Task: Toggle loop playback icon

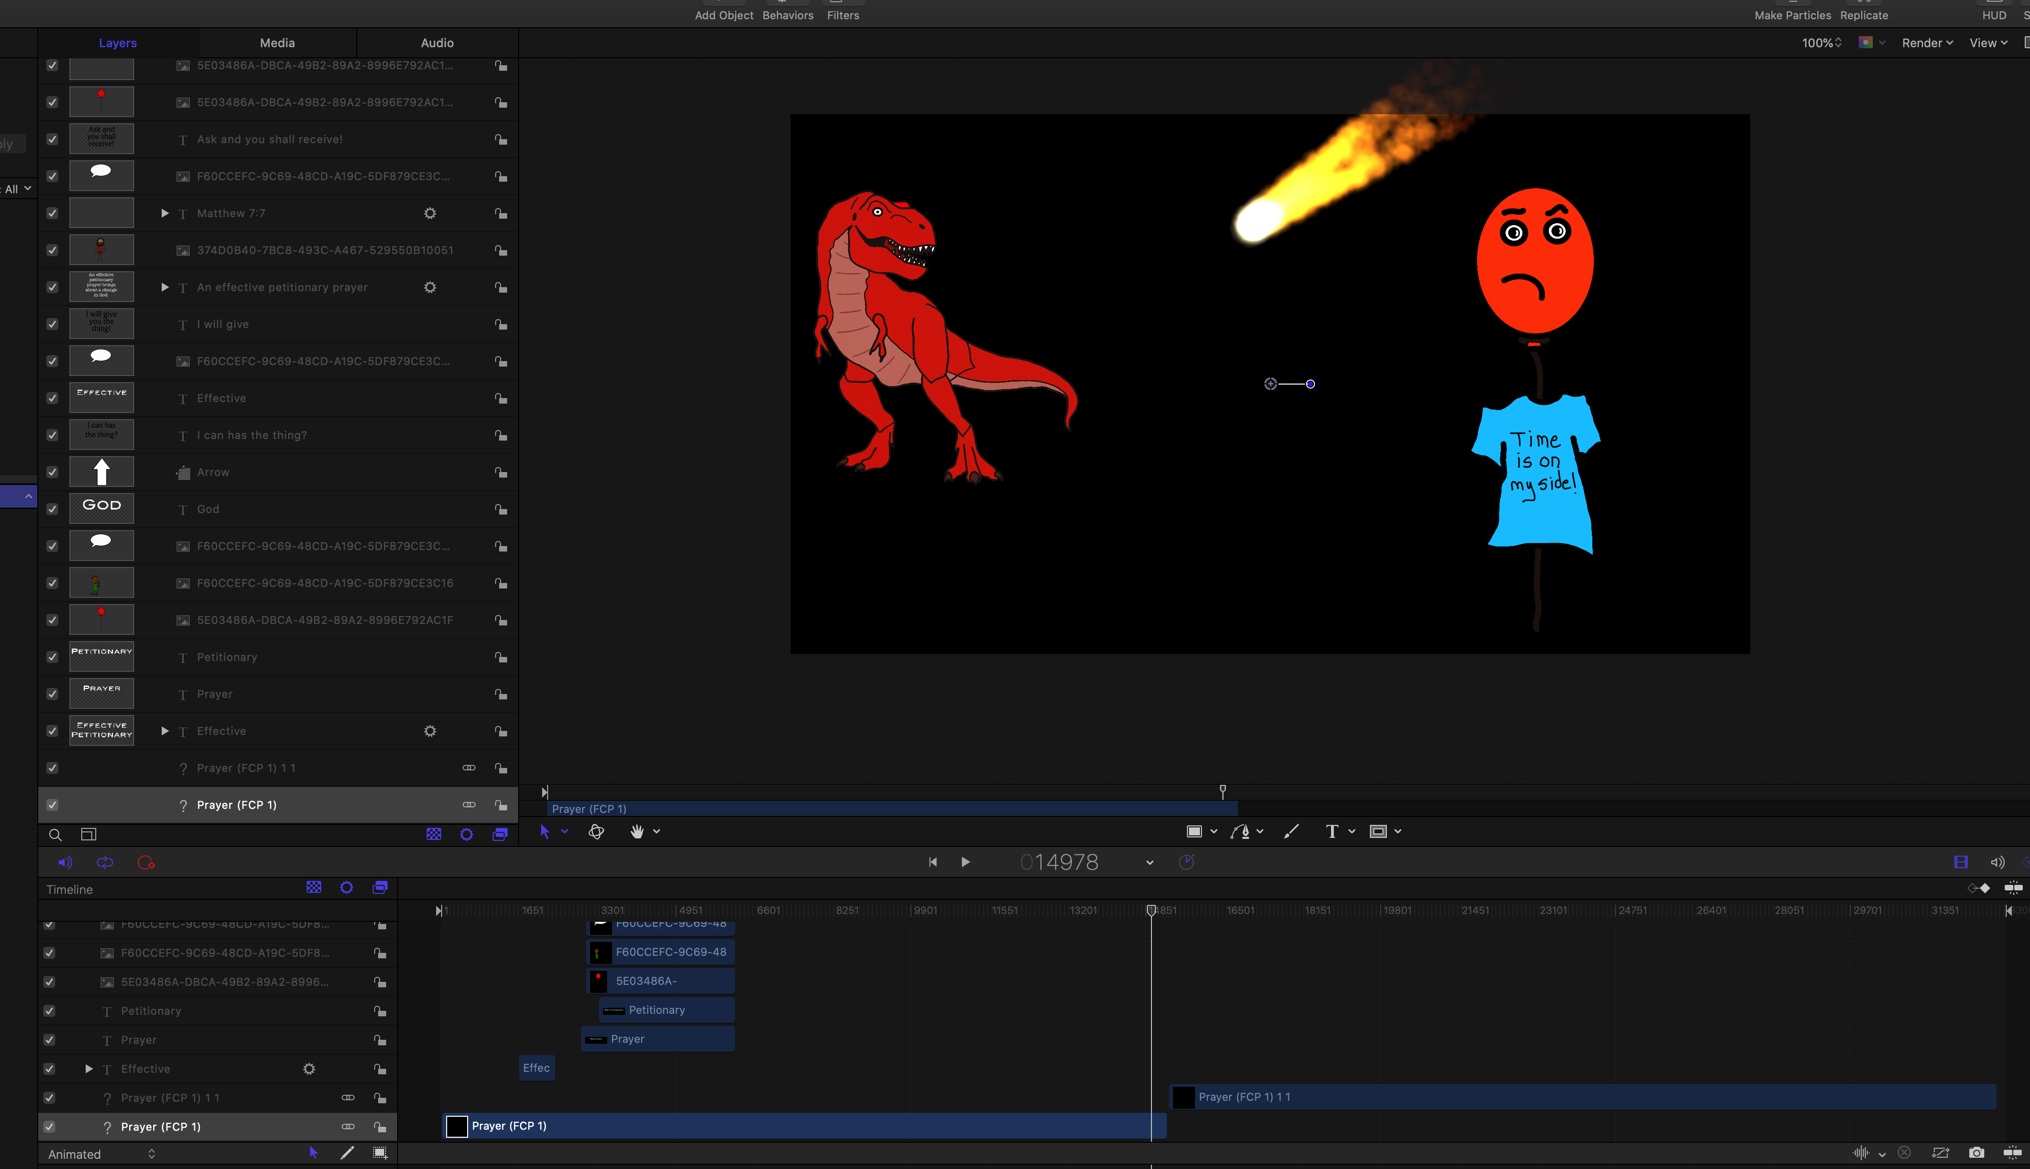Action: coord(105,862)
